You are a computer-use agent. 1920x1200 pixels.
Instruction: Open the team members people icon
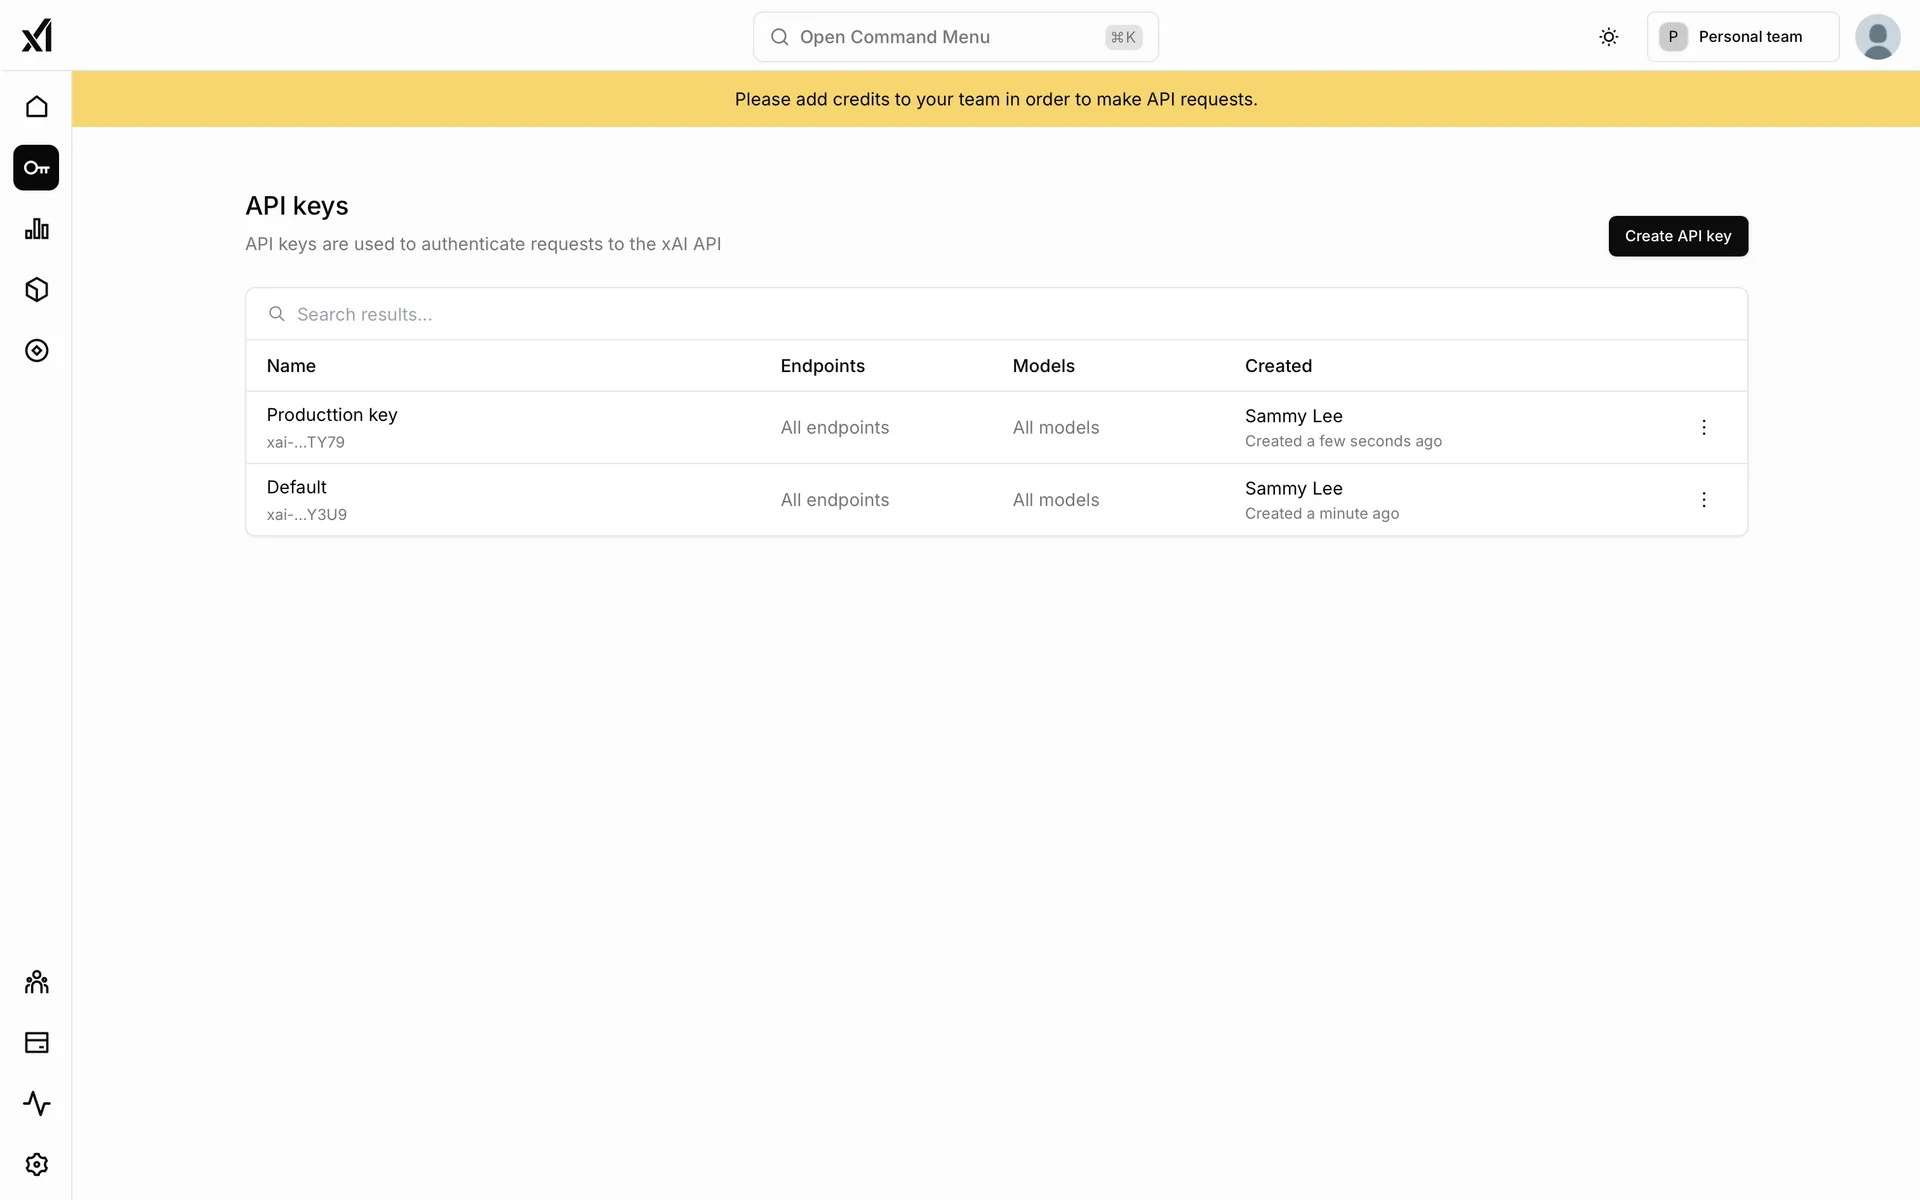[x=37, y=982]
